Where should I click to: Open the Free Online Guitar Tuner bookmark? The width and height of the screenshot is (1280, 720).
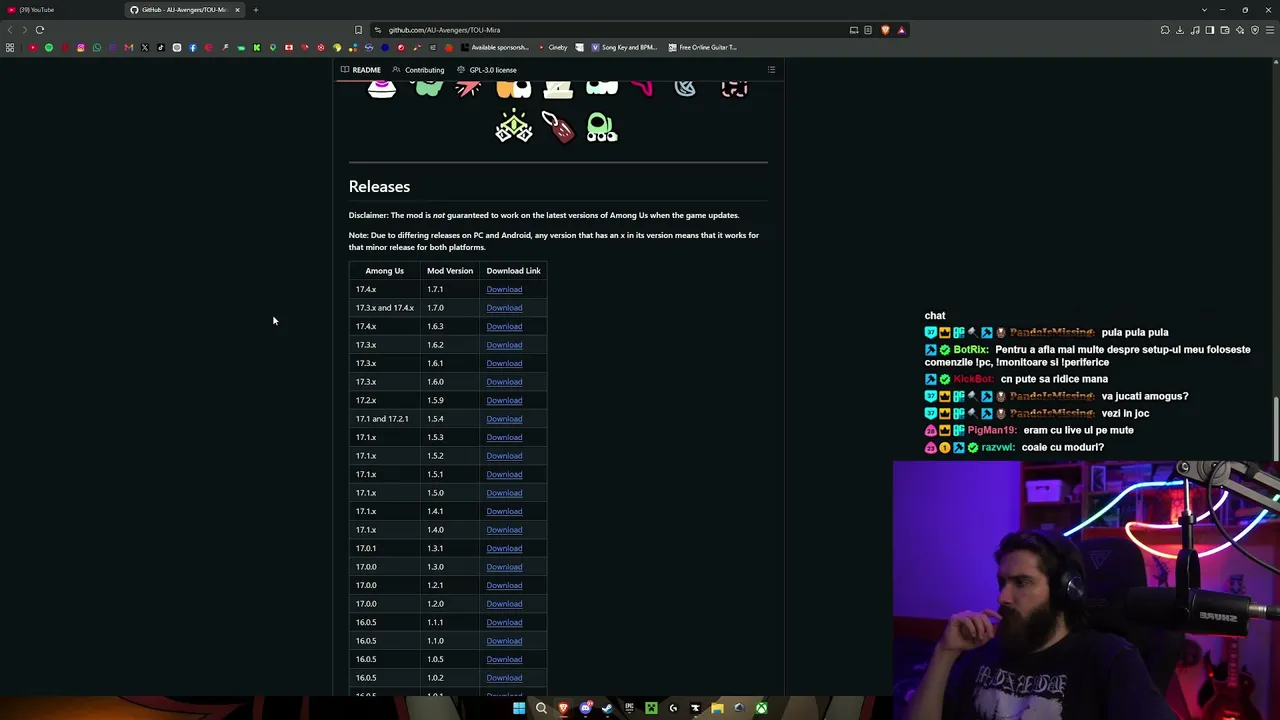702,47
